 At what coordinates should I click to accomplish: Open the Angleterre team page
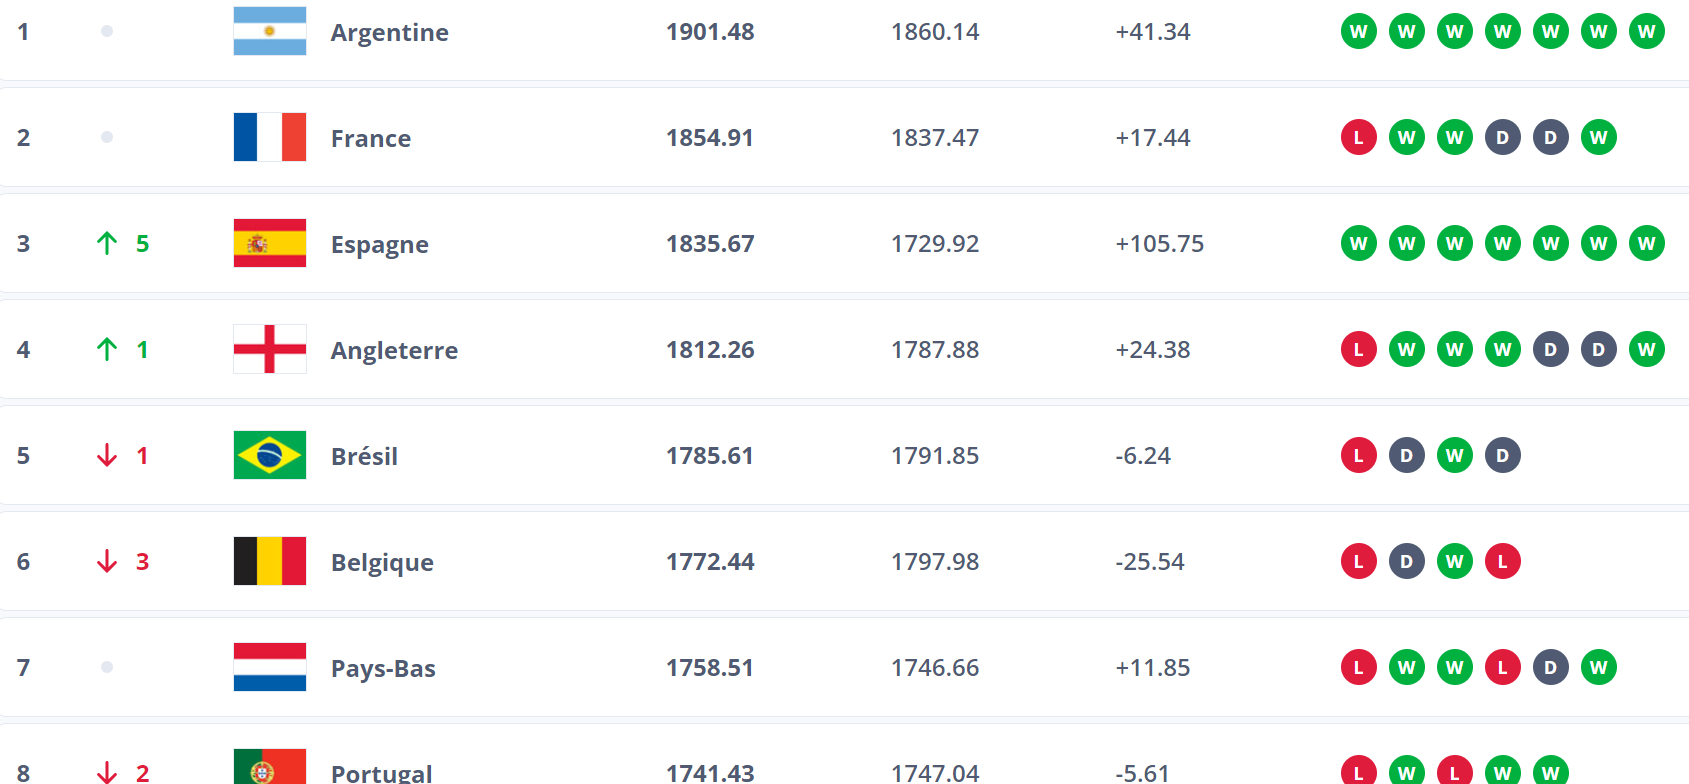394,350
